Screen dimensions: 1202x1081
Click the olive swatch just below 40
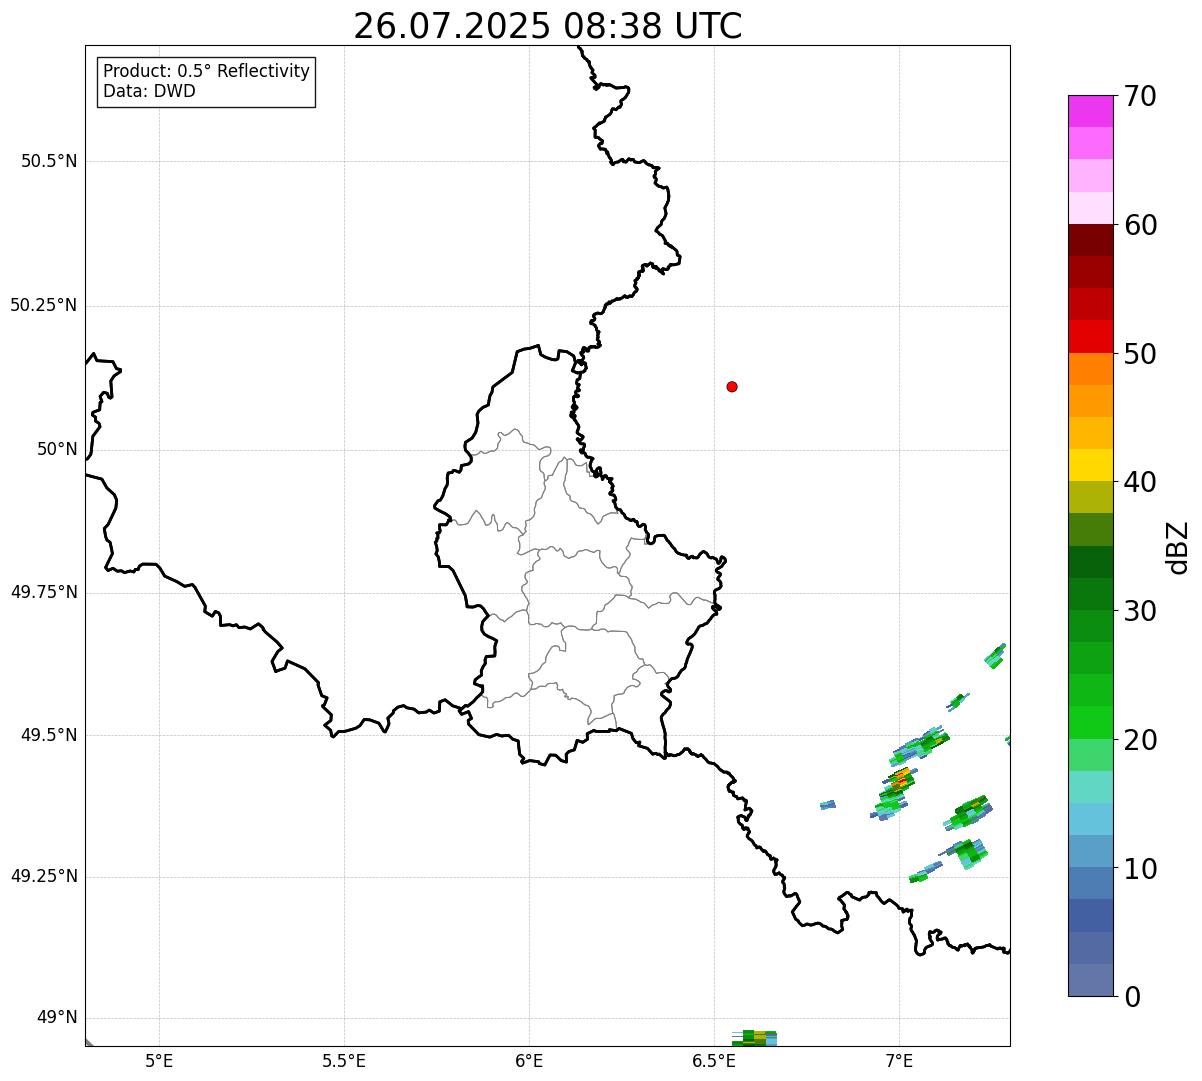pyautogui.click(x=1090, y=497)
